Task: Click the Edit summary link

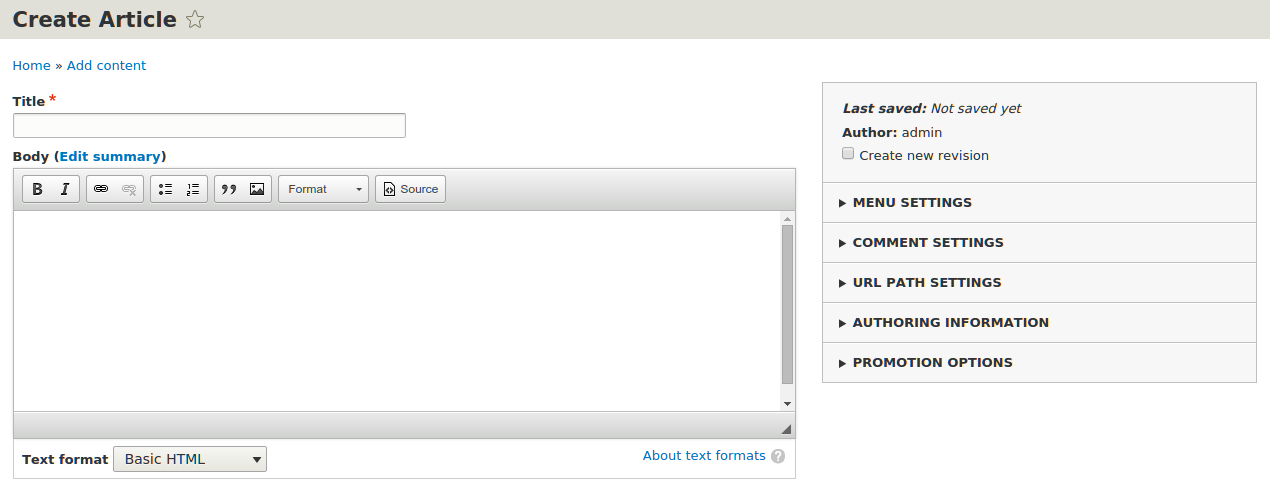Action: (110, 157)
